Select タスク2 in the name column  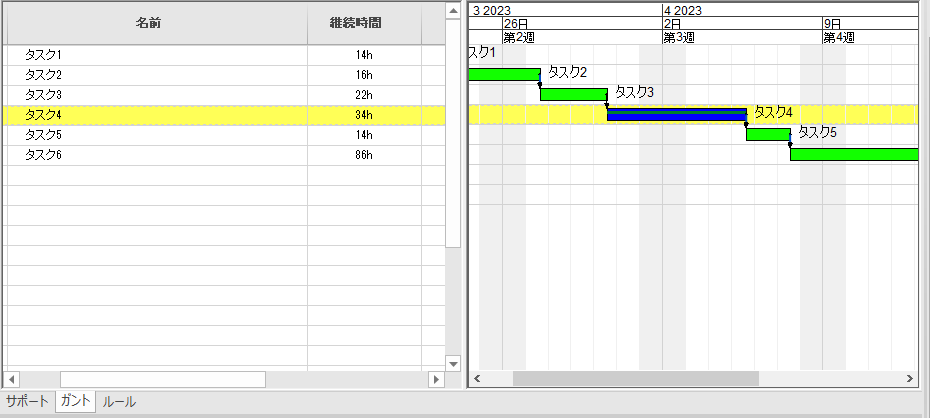43,75
